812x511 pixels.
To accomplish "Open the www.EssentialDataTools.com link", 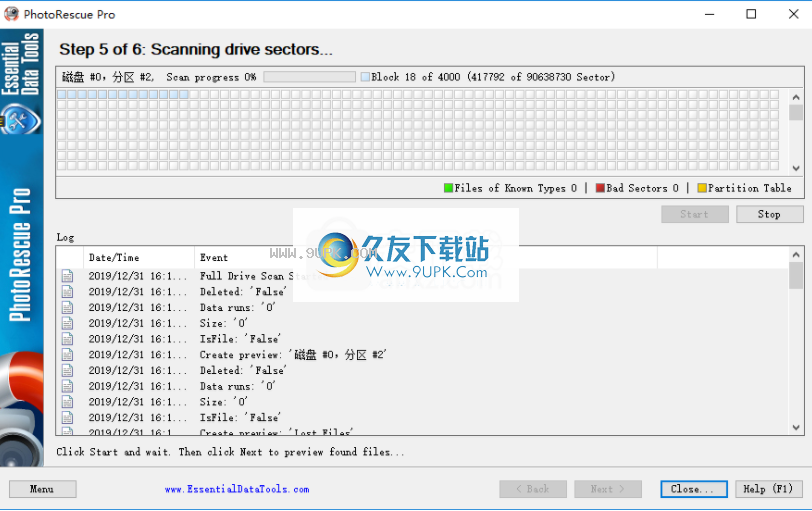I will point(237,489).
